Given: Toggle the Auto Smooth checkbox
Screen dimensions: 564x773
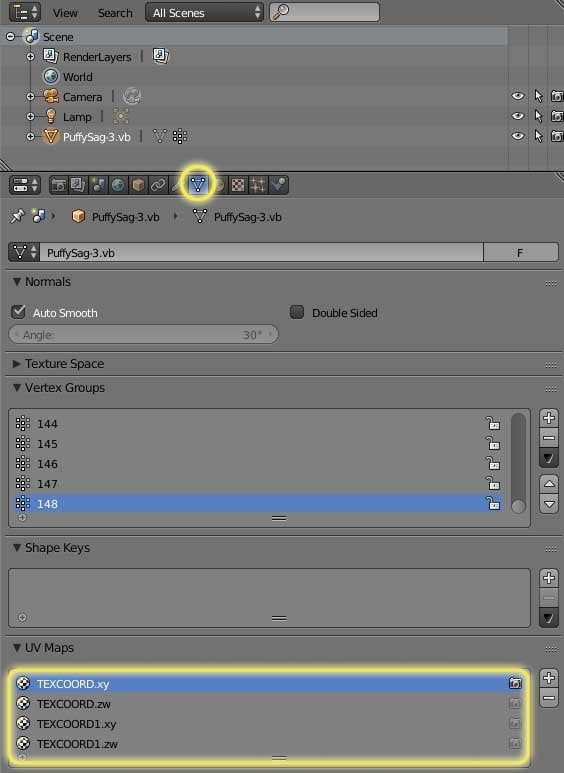Looking at the screenshot, I should pyautogui.click(x=18, y=312).
